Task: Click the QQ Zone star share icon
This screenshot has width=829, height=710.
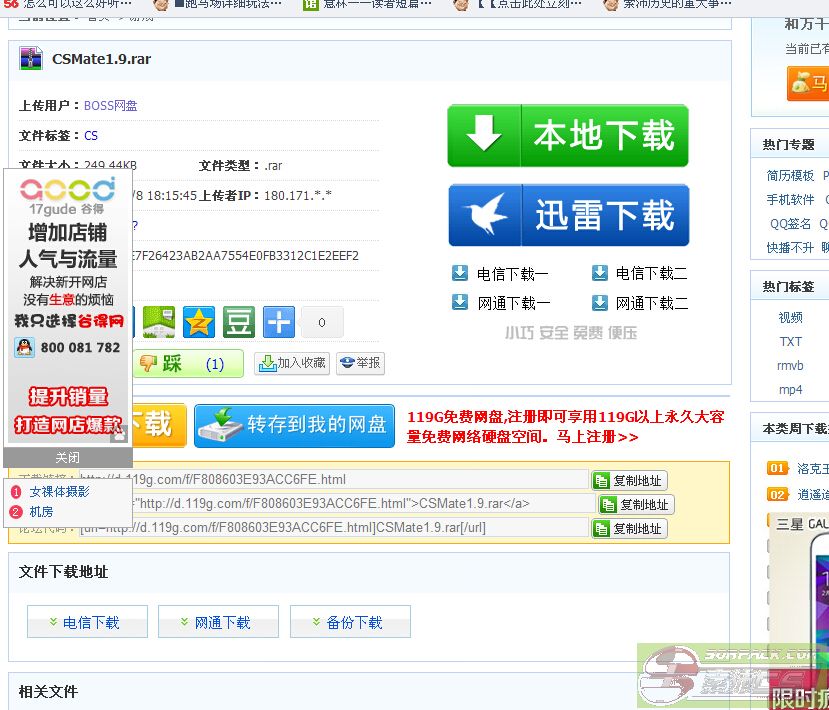Action: 199,322
